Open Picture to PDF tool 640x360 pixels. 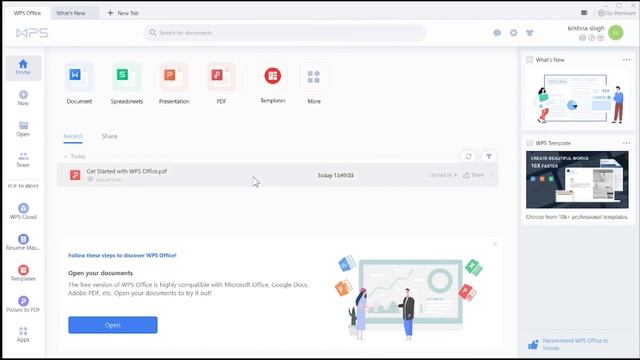23,304
